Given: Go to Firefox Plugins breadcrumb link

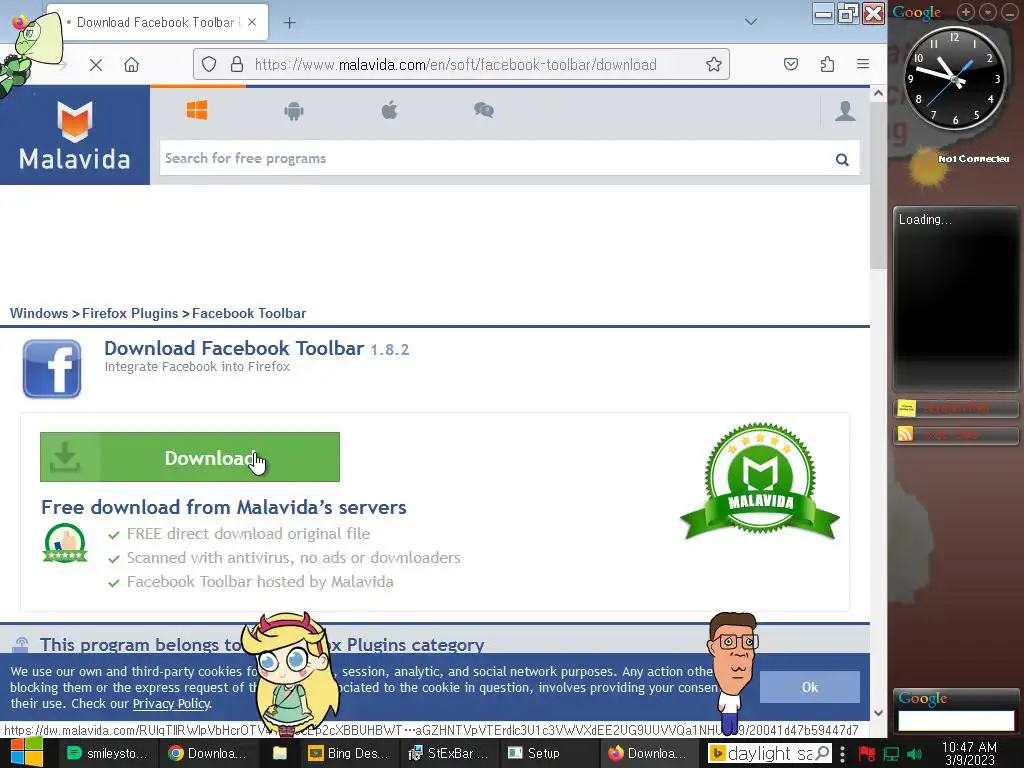Looking at the screenshot, I should click(130, 313).
